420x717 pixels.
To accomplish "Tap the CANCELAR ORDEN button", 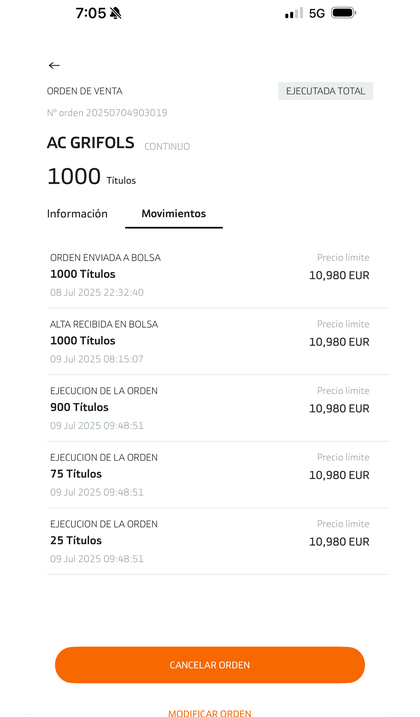I will pos(210,665).
